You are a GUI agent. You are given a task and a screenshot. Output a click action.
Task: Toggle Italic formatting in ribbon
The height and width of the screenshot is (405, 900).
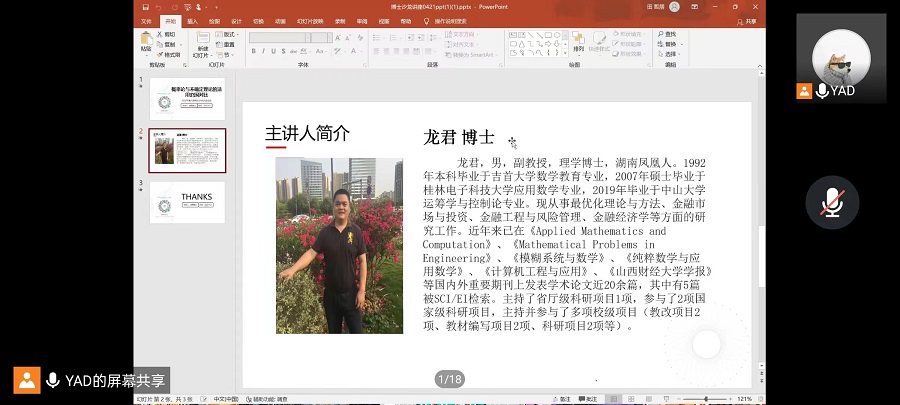[x=264, y=52]
